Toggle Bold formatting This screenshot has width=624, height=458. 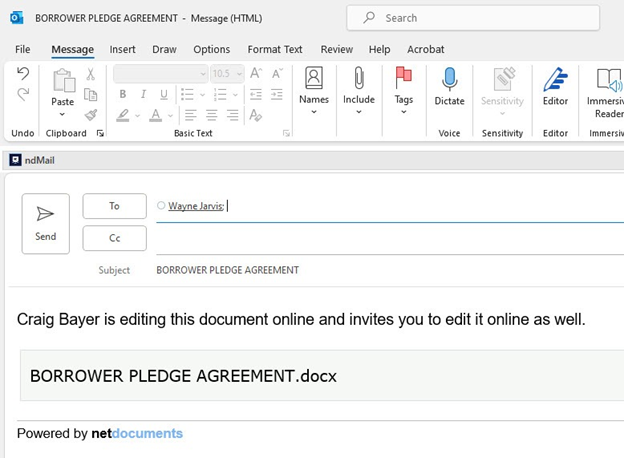click(123, 94)
